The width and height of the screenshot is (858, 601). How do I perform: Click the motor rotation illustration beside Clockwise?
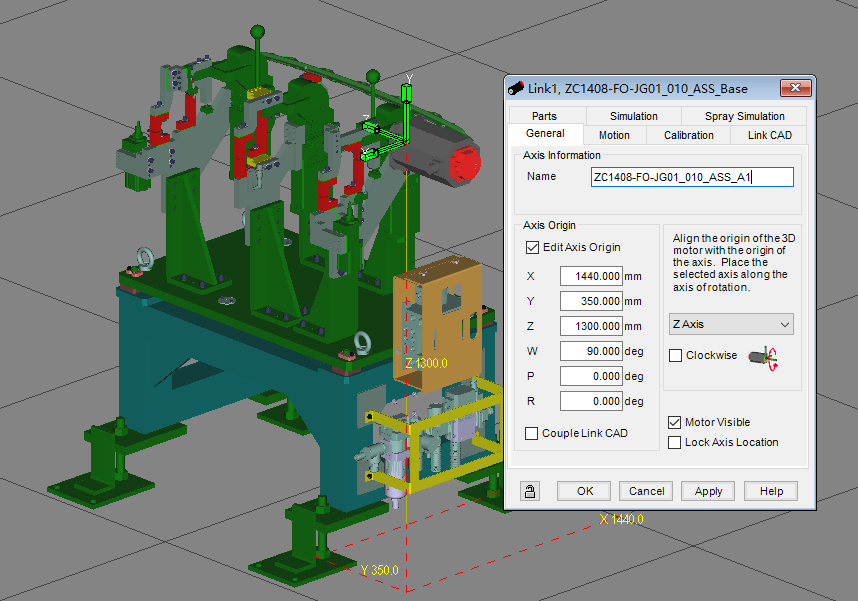click(762, 355)
